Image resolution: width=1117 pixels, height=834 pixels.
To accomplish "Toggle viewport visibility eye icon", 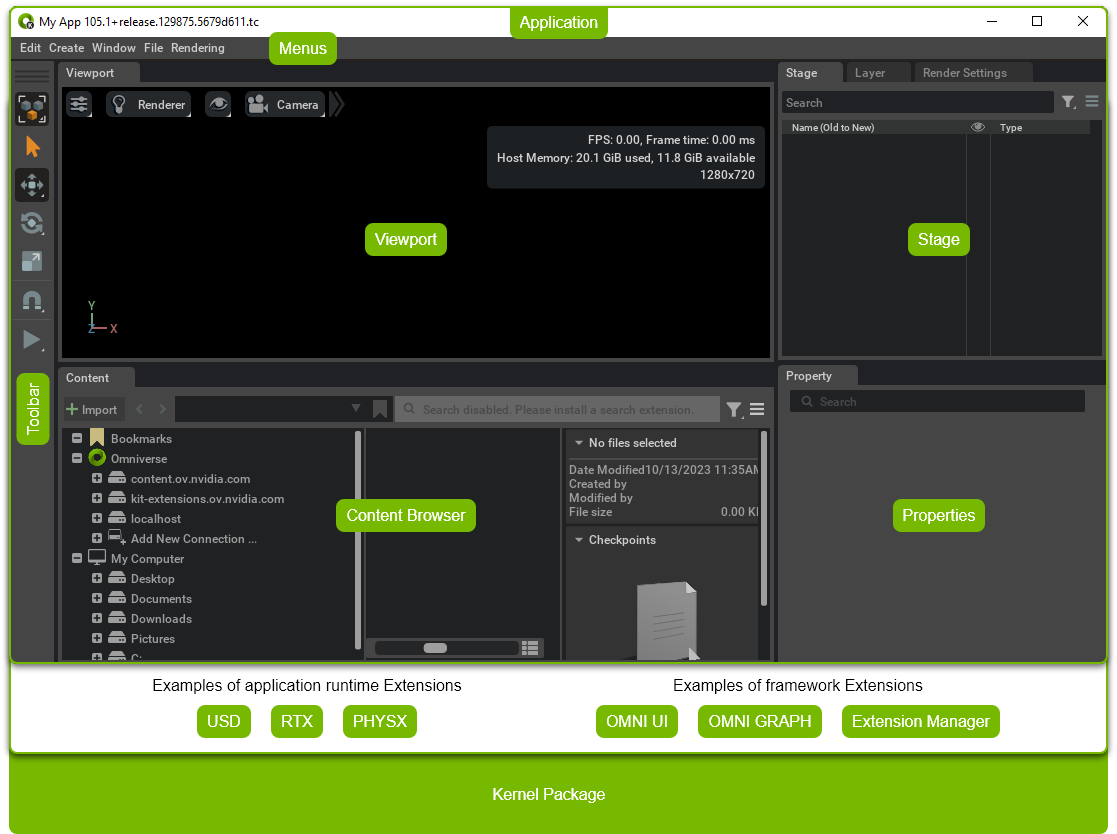I will 217,104.
